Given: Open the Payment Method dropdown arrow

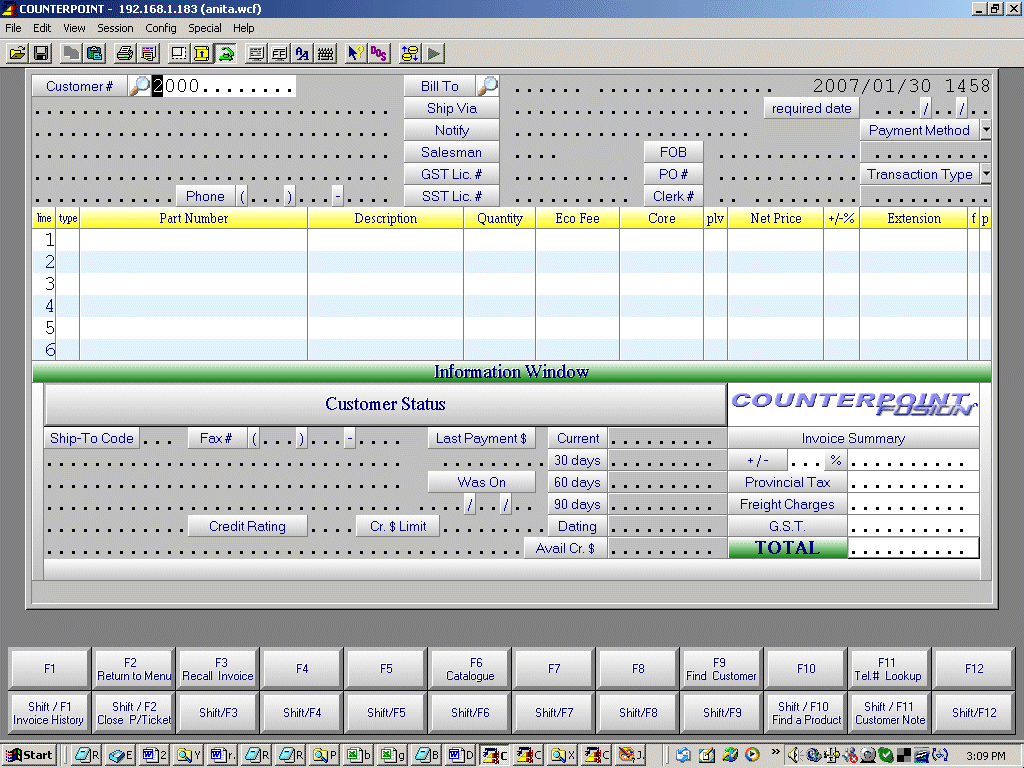Looking at the screenshot, I should tap(985, 130).
